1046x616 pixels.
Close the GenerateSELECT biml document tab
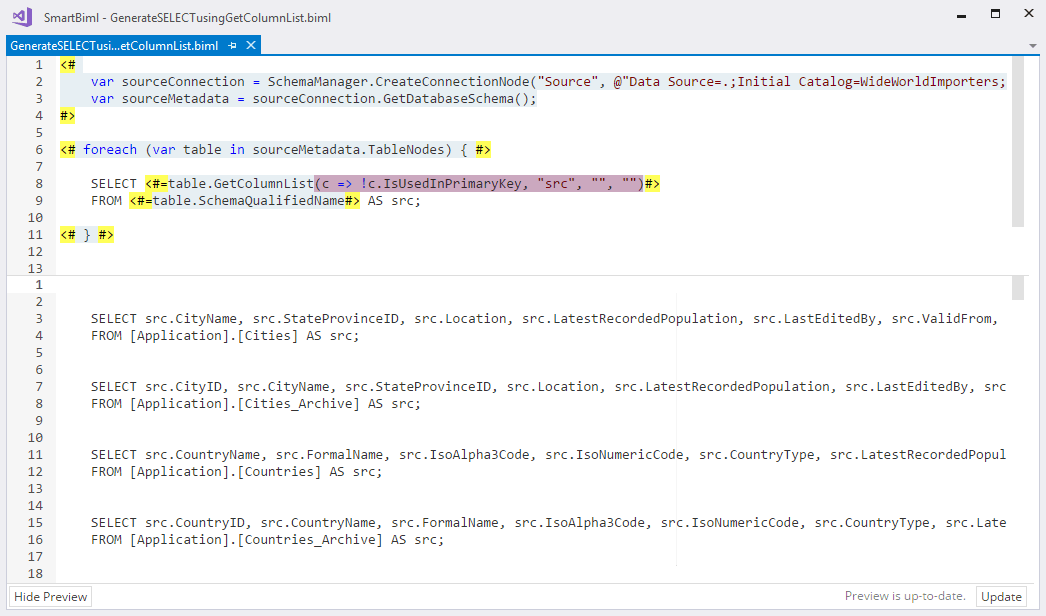[251, 46]
